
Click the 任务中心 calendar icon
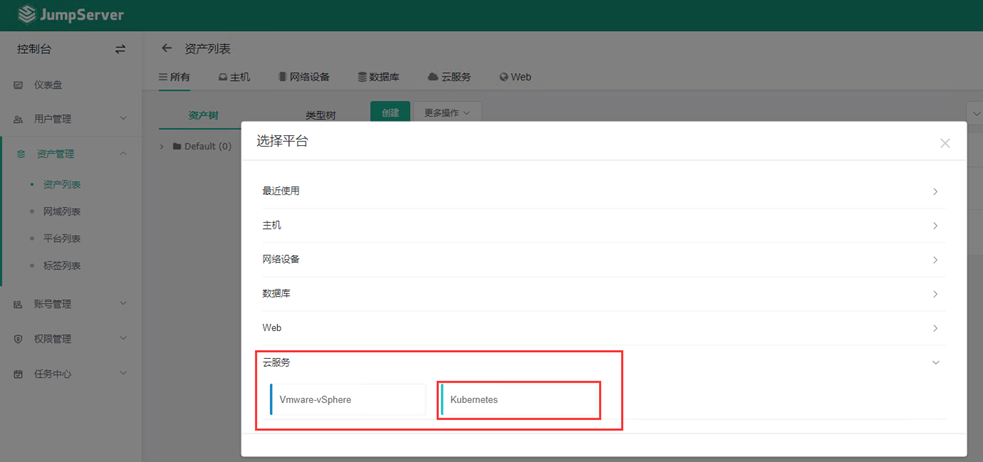[19, 374]
